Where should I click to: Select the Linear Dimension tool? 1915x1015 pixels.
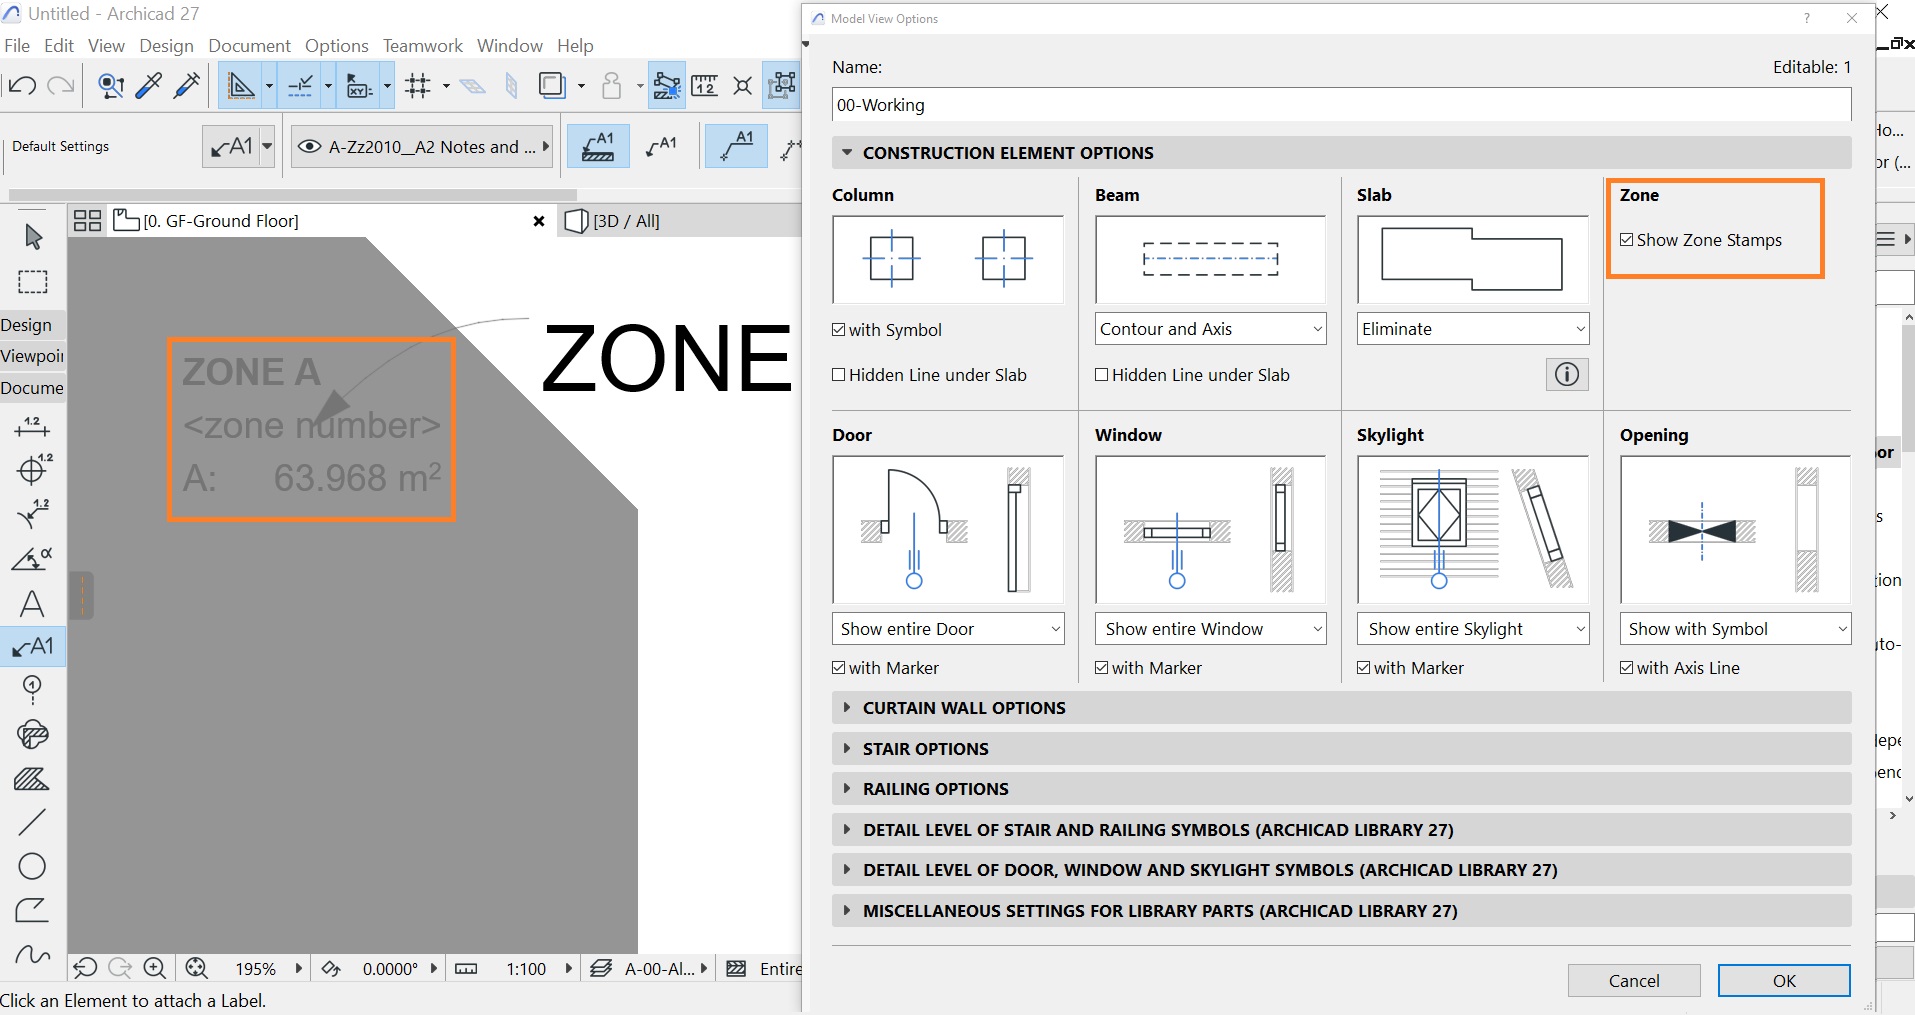(32, 427)
